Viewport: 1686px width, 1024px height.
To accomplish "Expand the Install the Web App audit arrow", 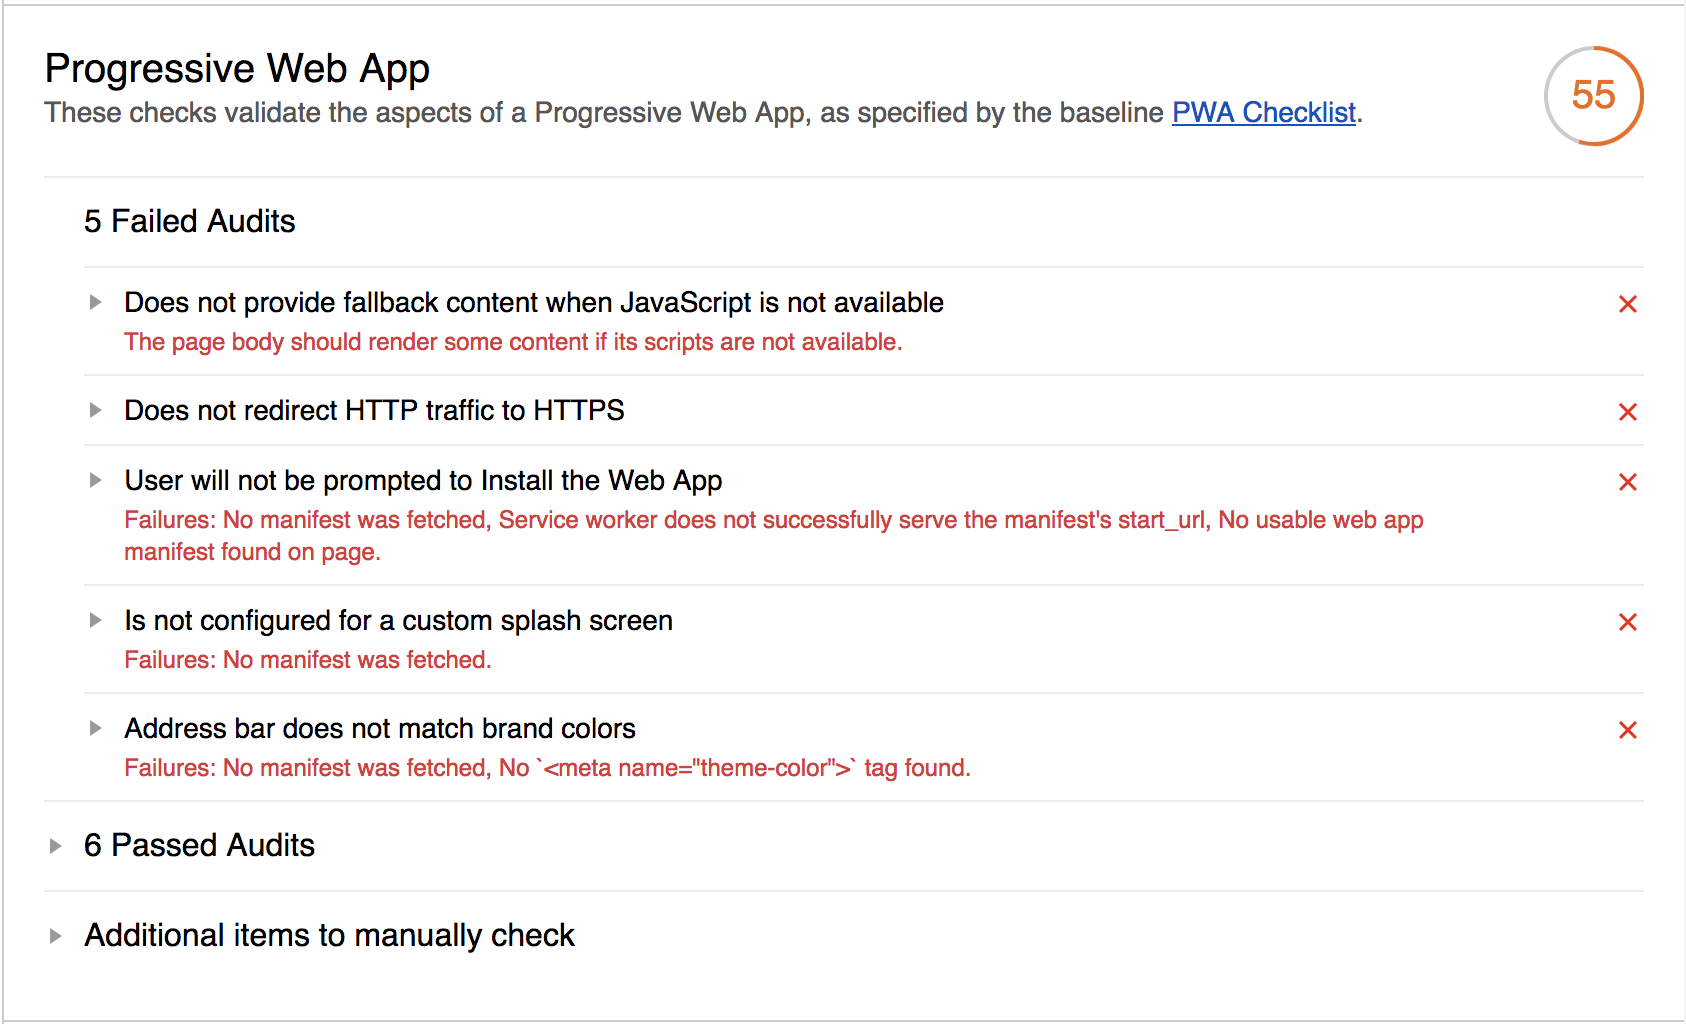I will 95,480.
